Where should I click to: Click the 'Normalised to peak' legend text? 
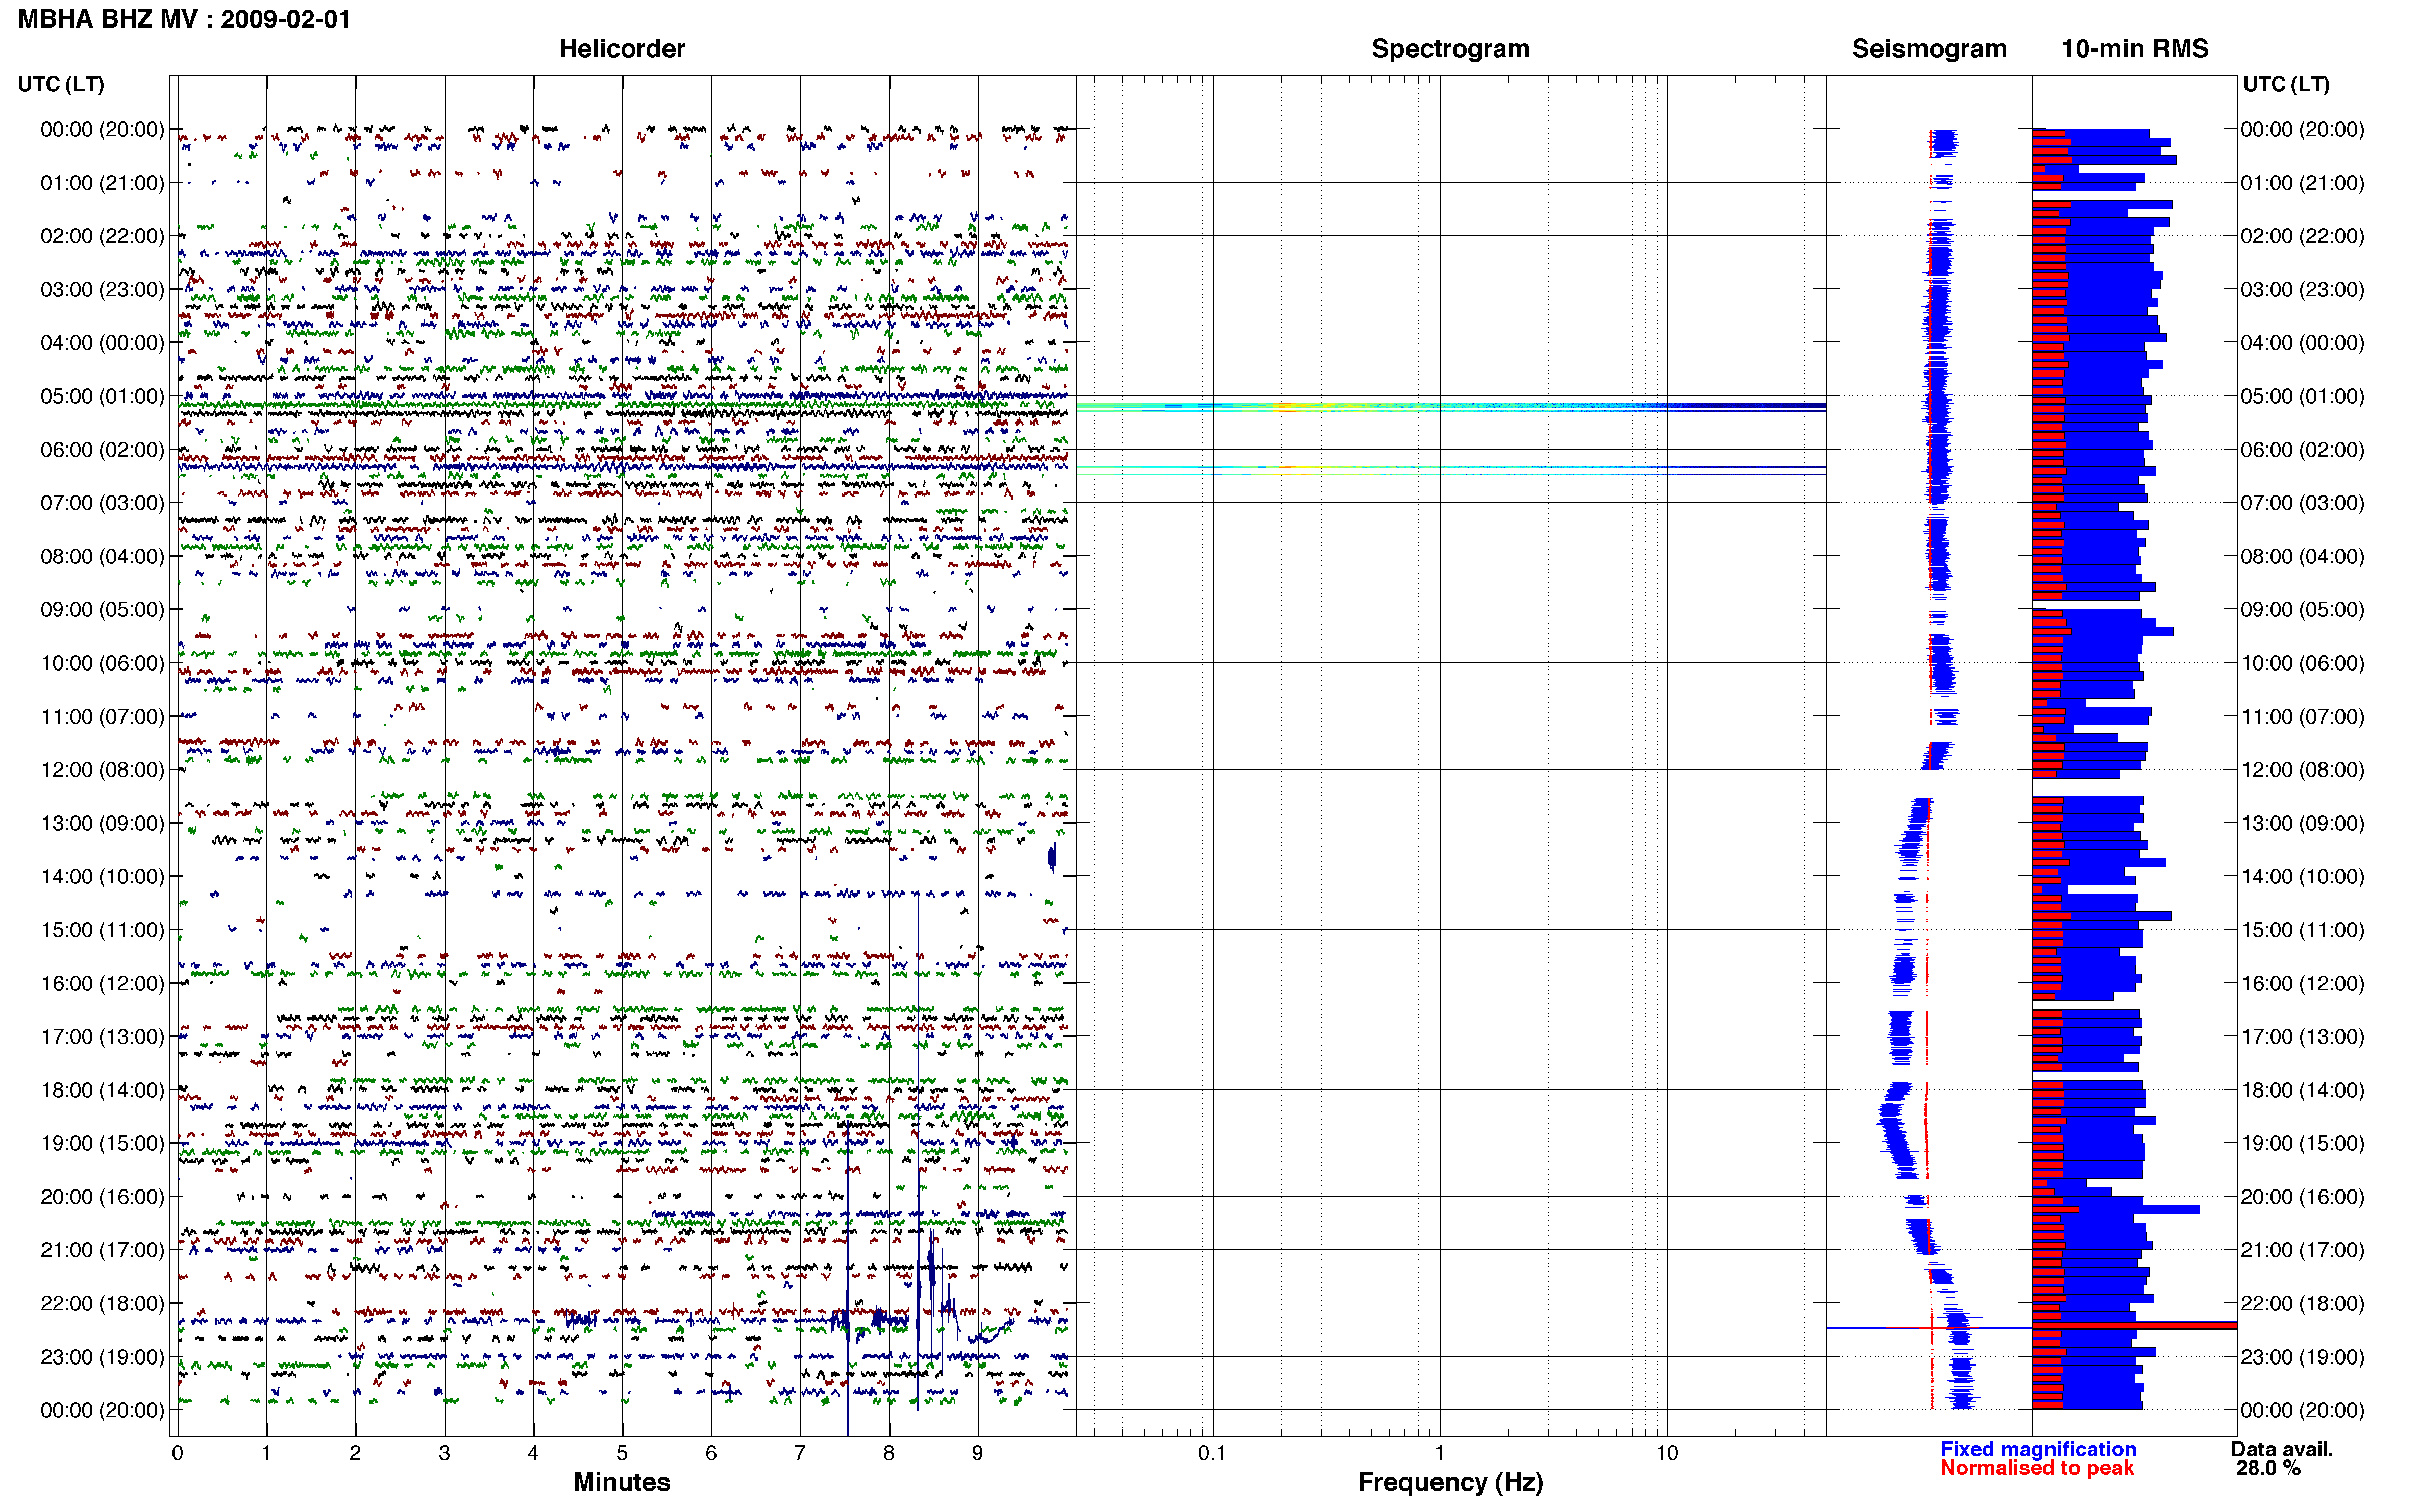click(x=2037, y=1468)
